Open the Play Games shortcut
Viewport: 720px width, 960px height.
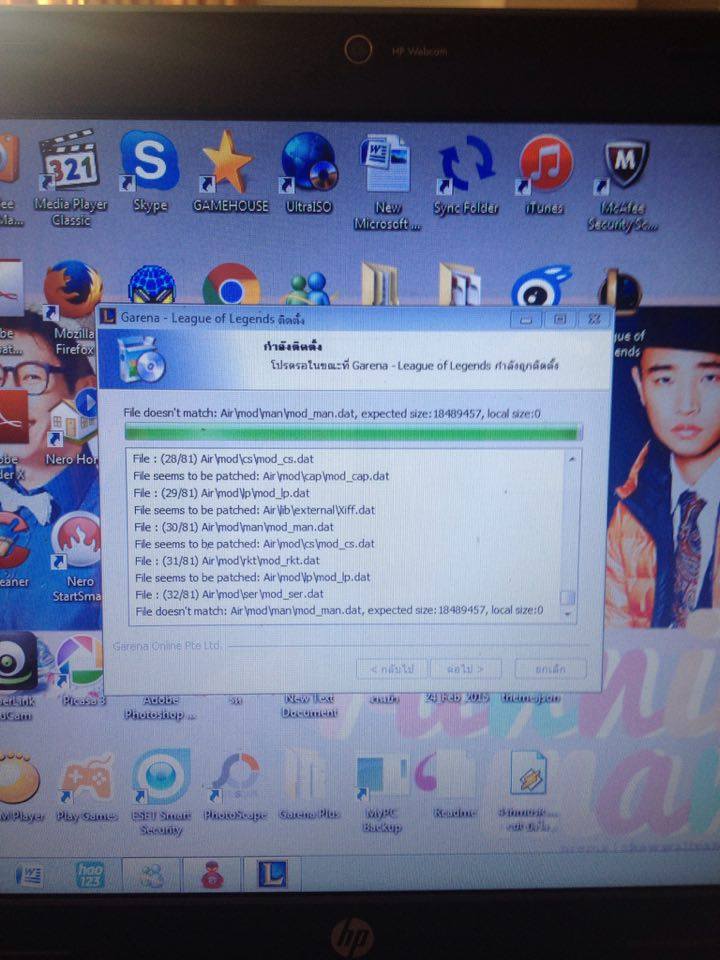(88, 788)
